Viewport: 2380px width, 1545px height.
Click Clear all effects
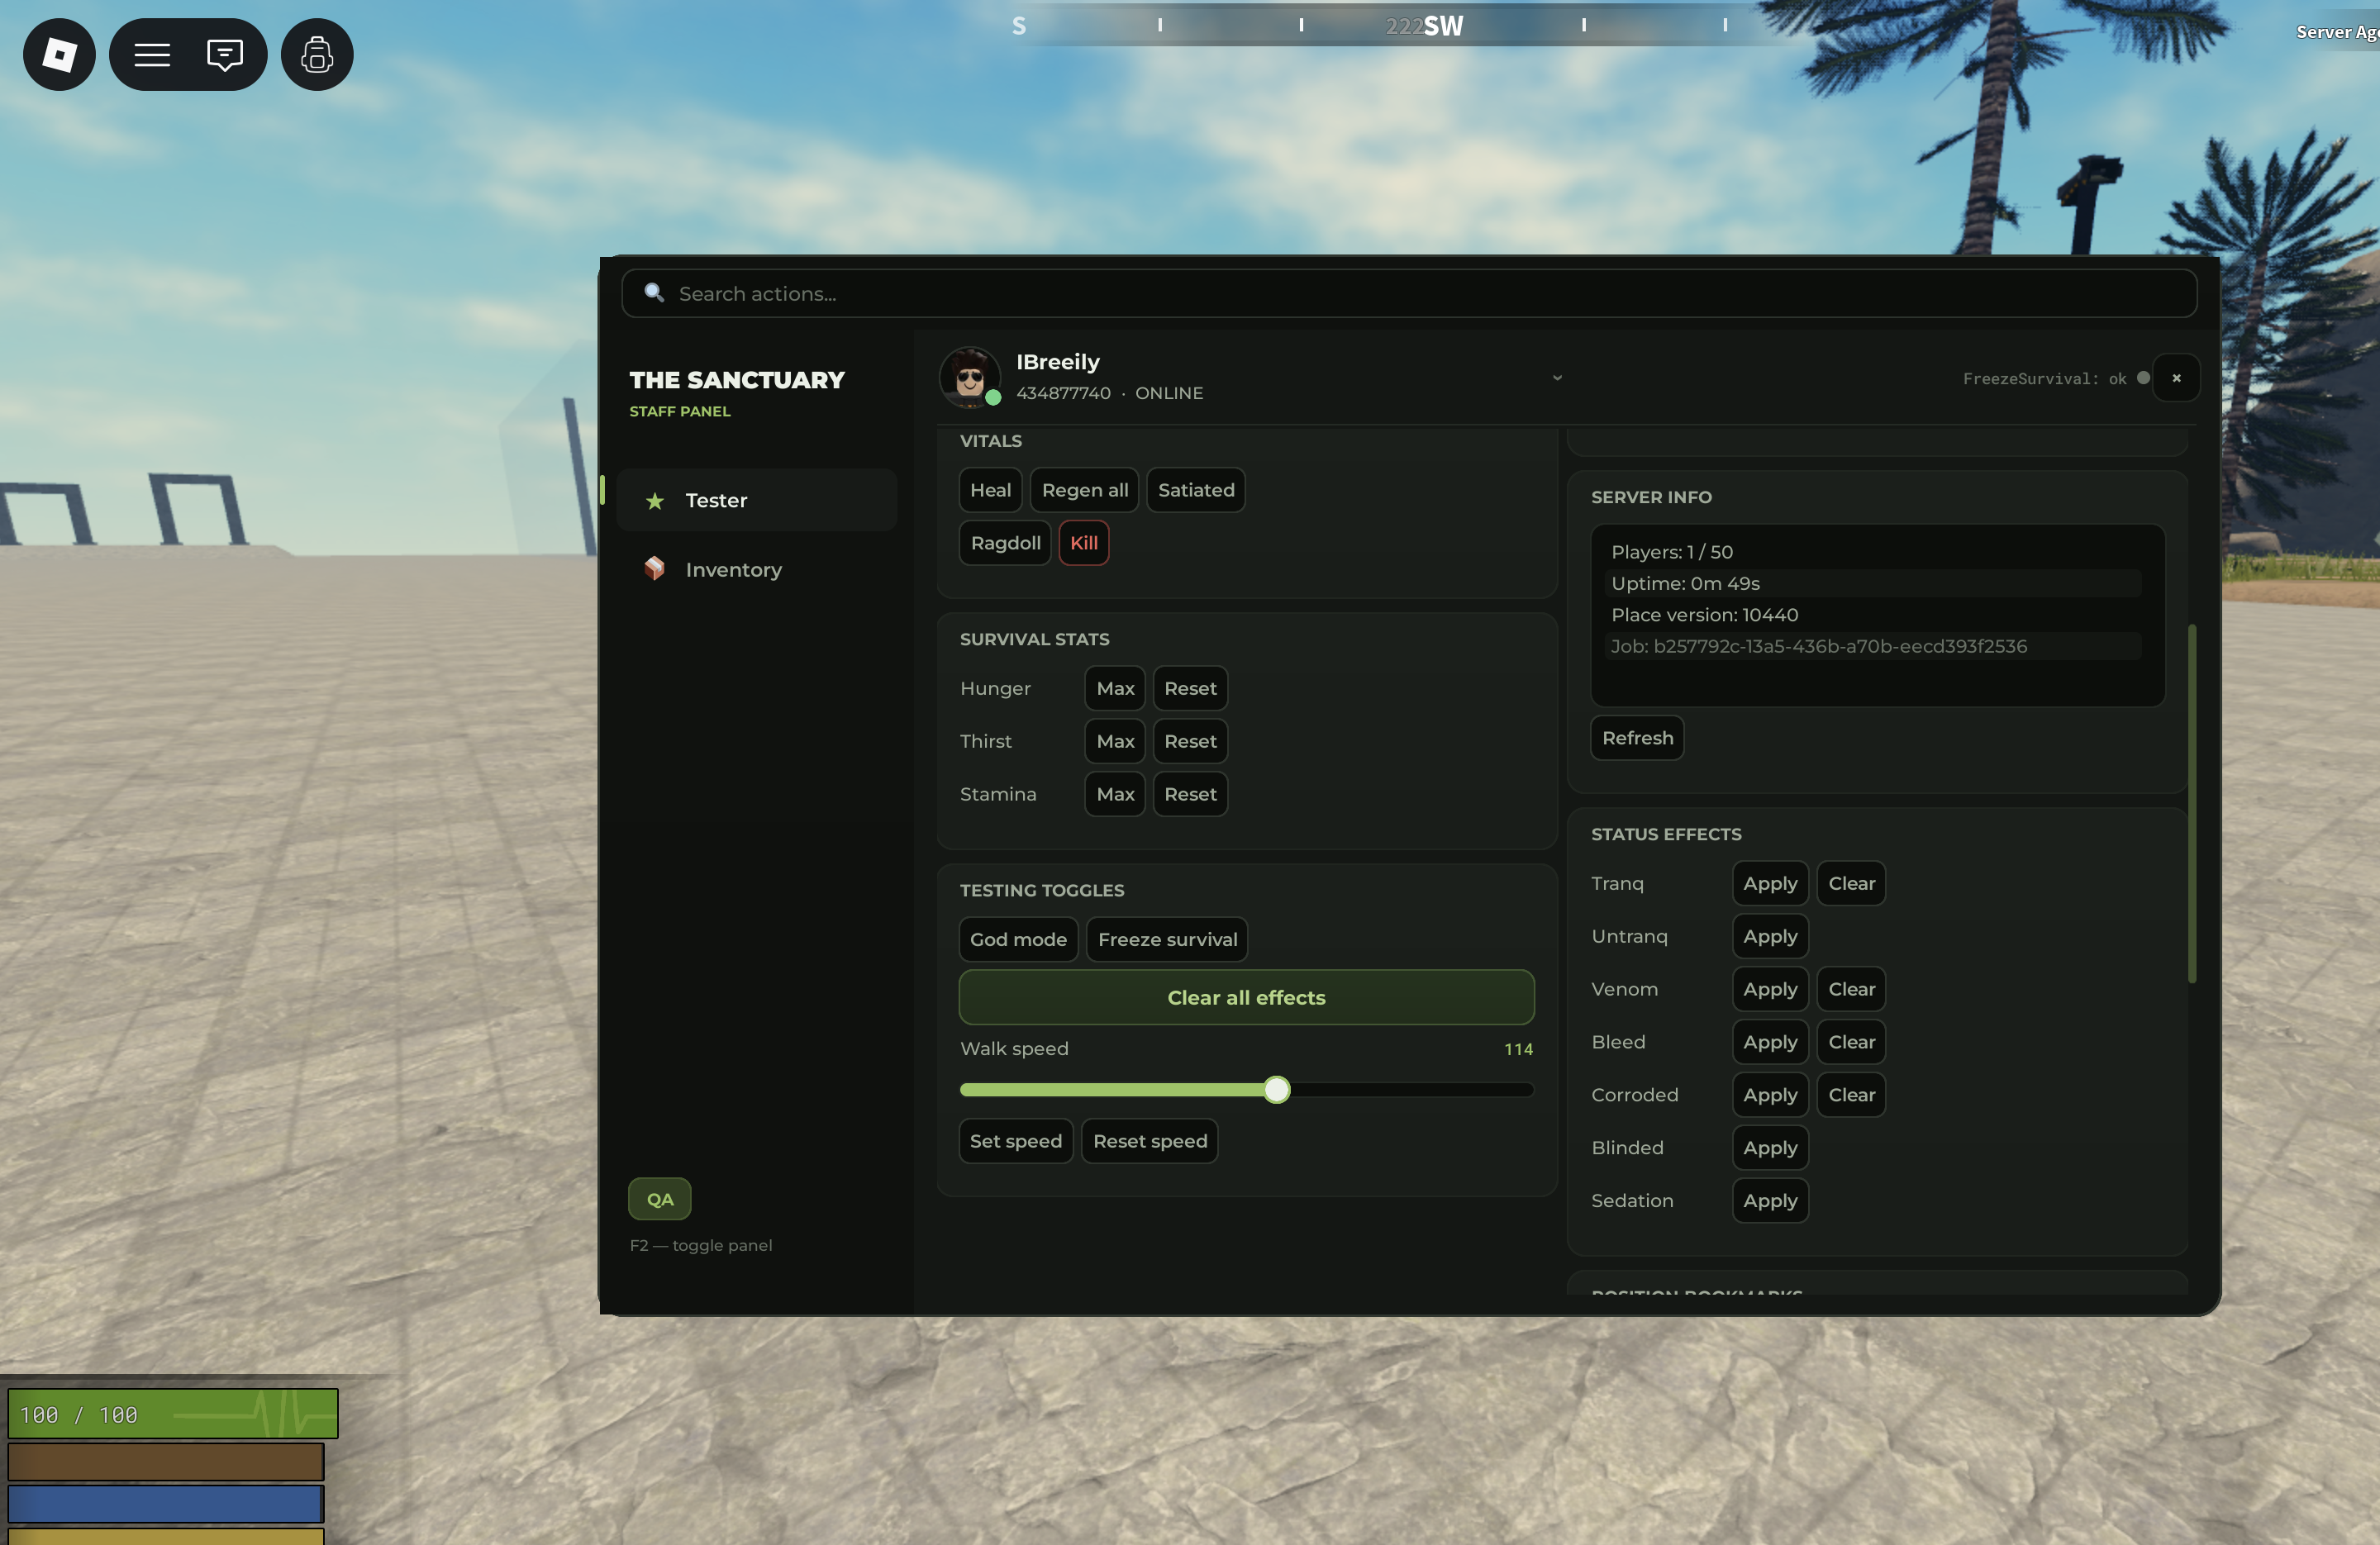pos(1246,997)
